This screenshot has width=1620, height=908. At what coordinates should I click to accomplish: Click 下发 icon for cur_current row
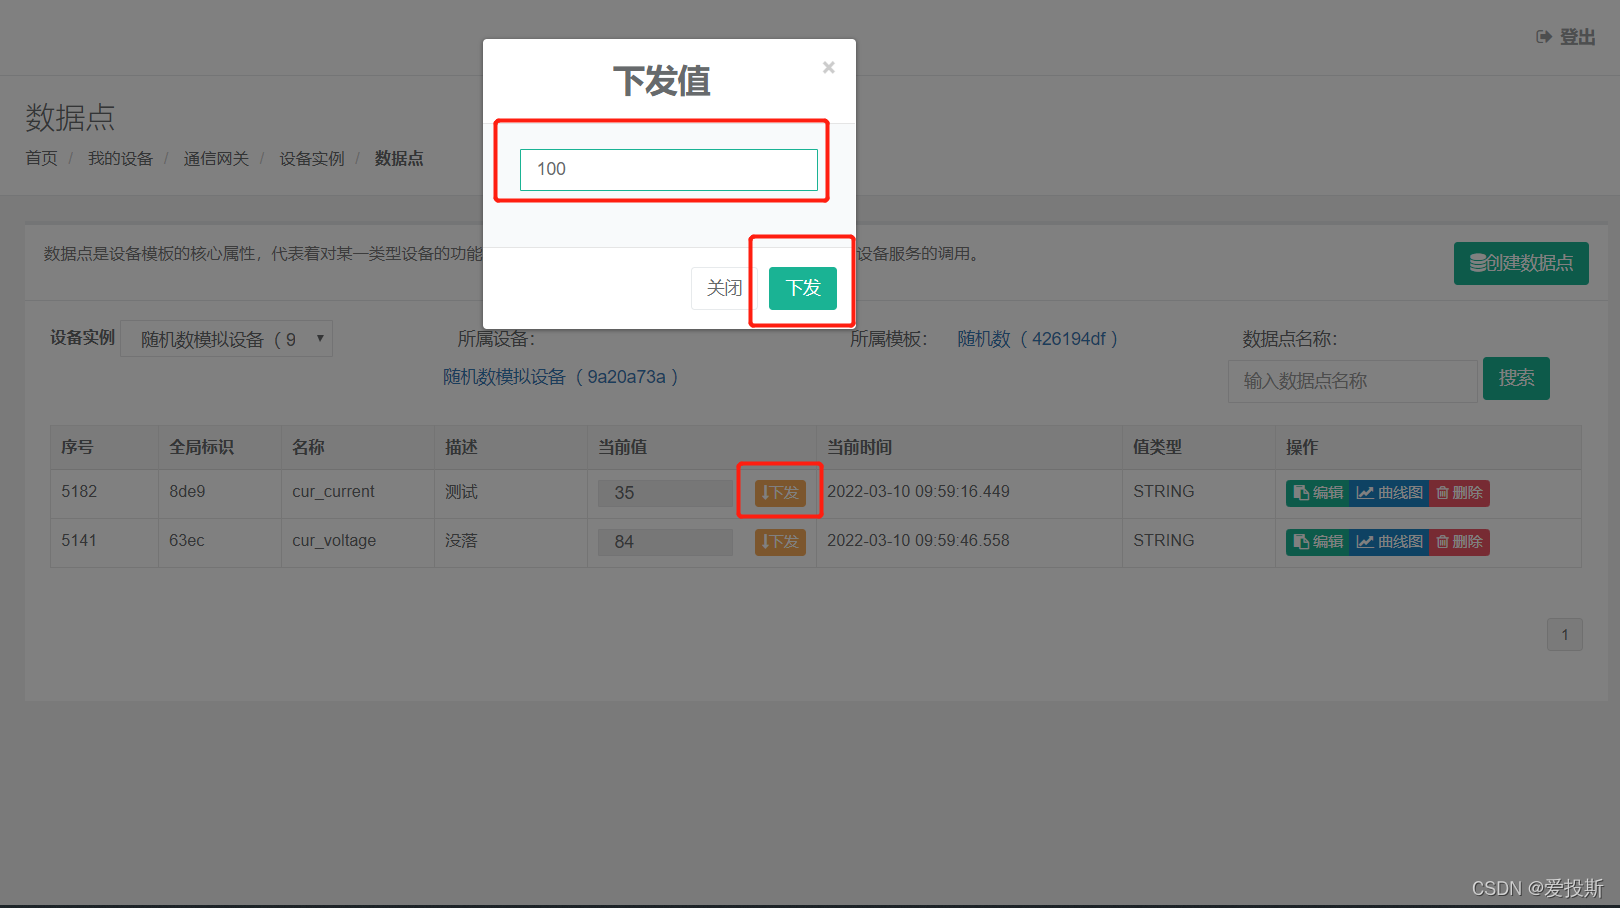(x=780, y=492)
